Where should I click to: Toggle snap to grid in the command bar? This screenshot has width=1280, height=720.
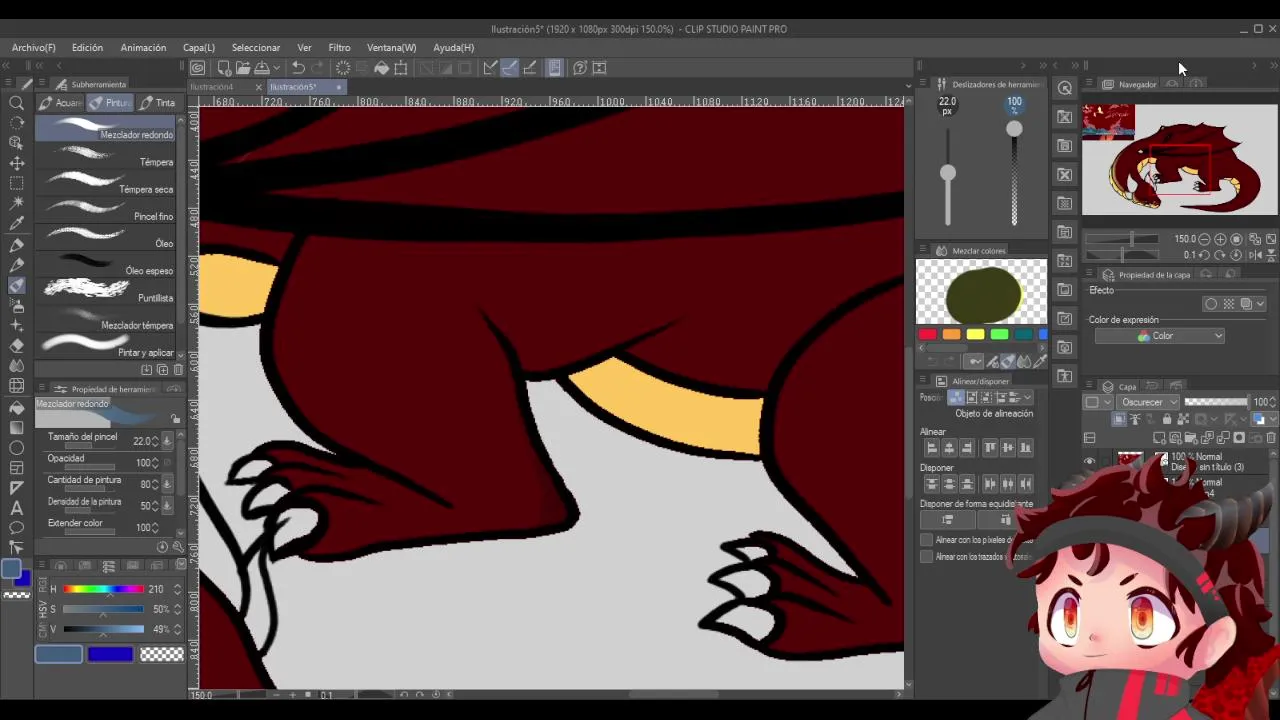530,68
